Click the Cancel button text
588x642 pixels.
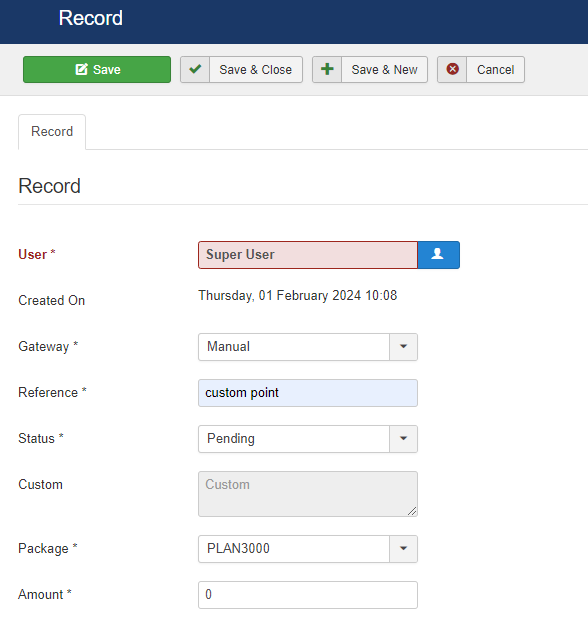pos(495,70)
